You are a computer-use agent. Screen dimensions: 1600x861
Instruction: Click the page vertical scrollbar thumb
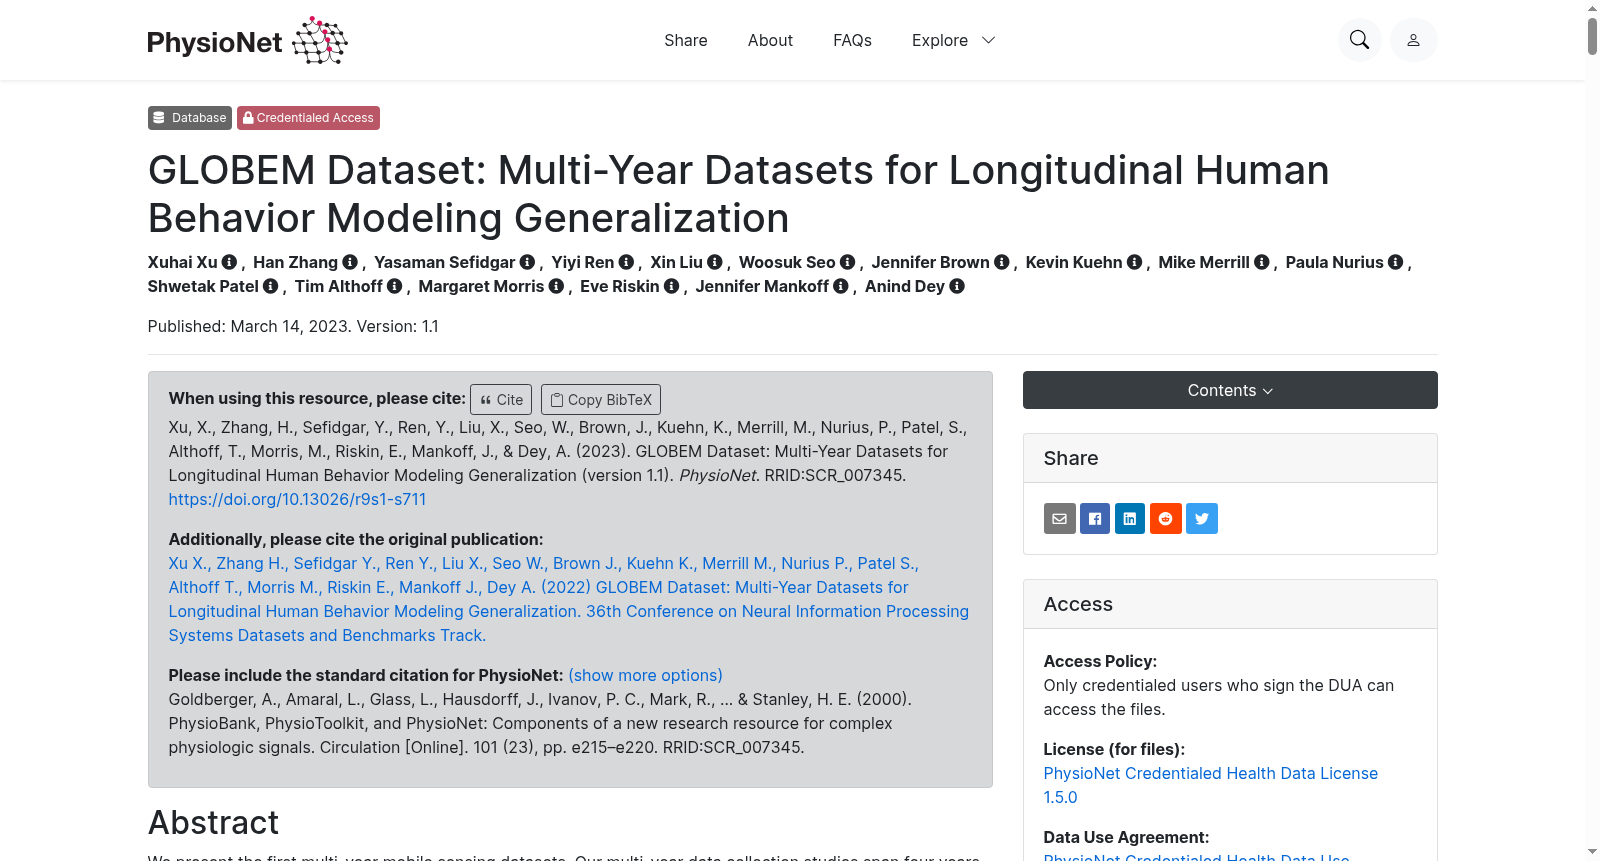point(1592,36)
